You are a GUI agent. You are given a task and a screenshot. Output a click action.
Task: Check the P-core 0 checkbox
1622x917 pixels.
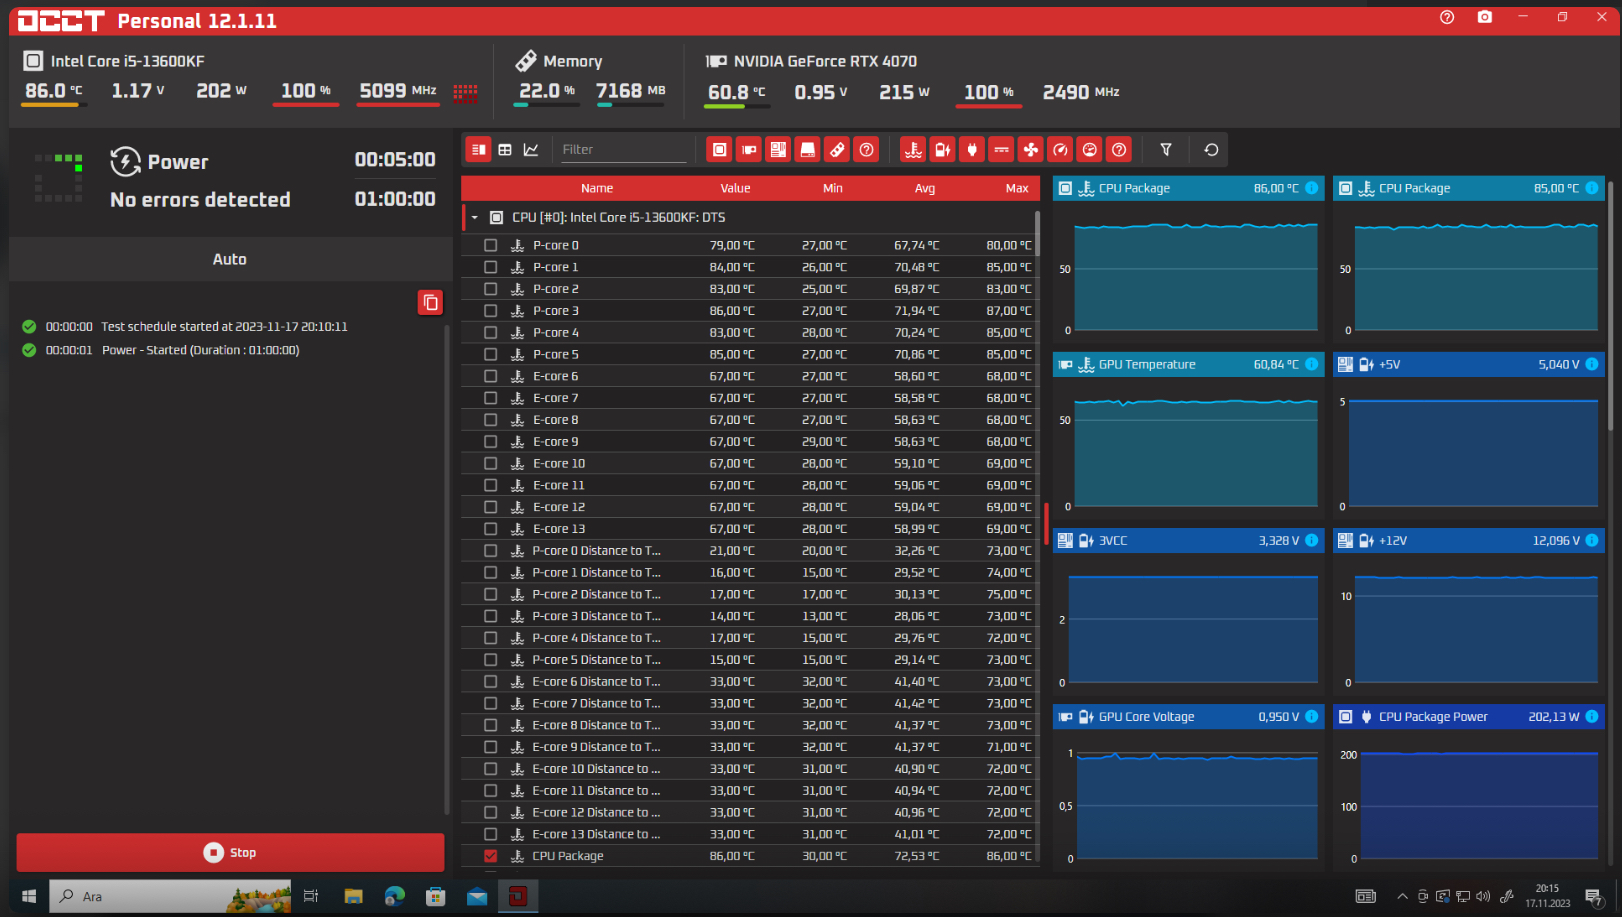(490, 245)
